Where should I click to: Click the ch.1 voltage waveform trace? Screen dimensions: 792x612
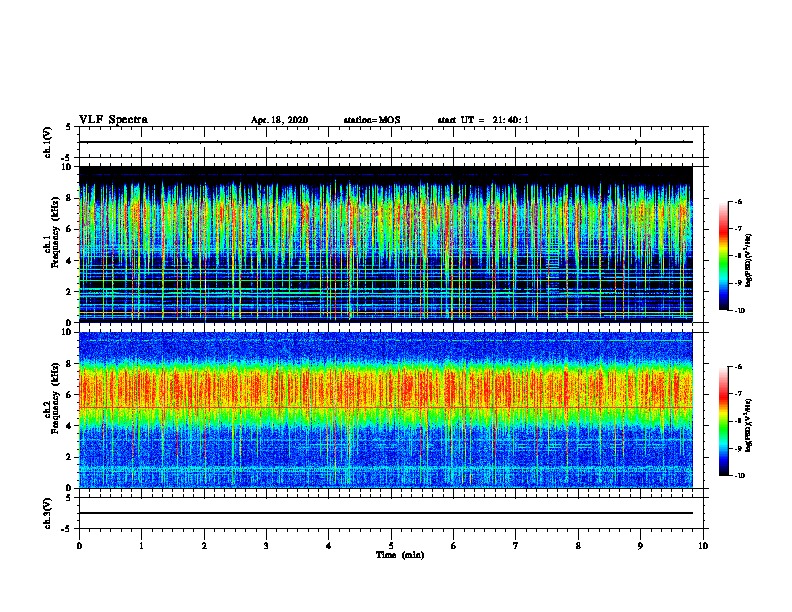pyautogui.click(x=386, y=142)
